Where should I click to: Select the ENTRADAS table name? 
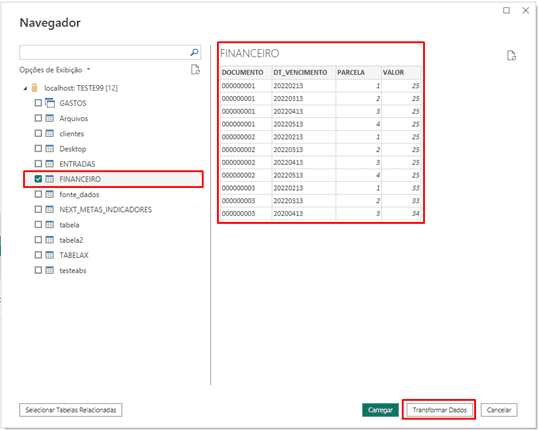(77, 164)
